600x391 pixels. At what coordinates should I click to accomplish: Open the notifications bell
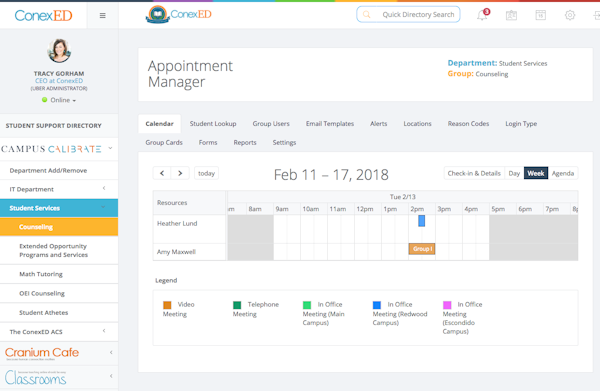pyautogui.click(x=483, y=15)
